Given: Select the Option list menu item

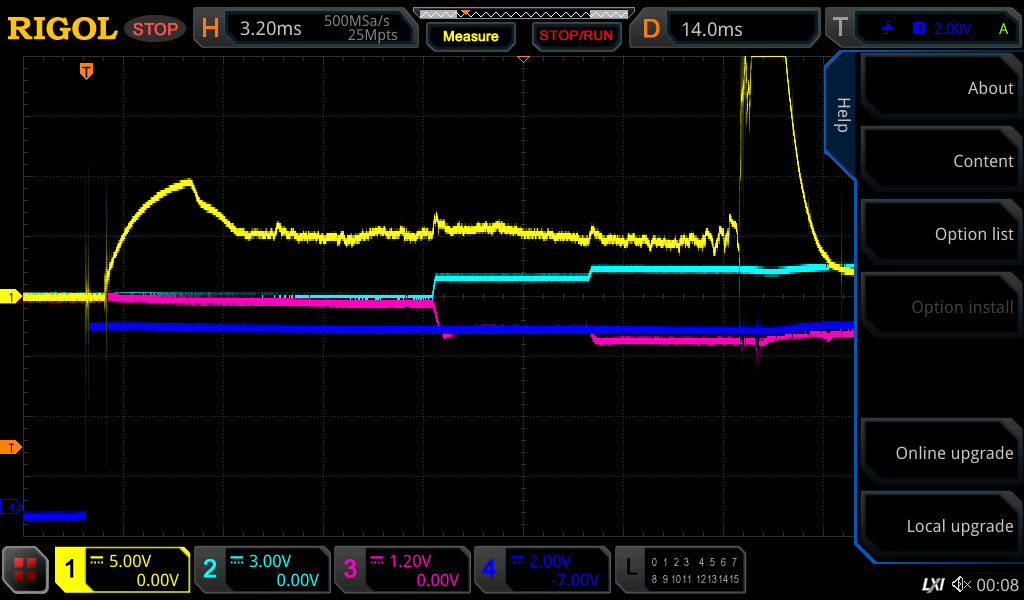Looking at the screenshot, I should tap(940, 234).
